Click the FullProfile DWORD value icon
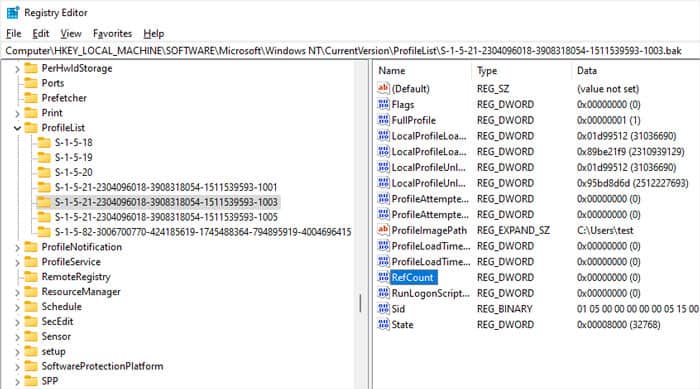This screenshot has height=389, width=700. tap(383, 120)
